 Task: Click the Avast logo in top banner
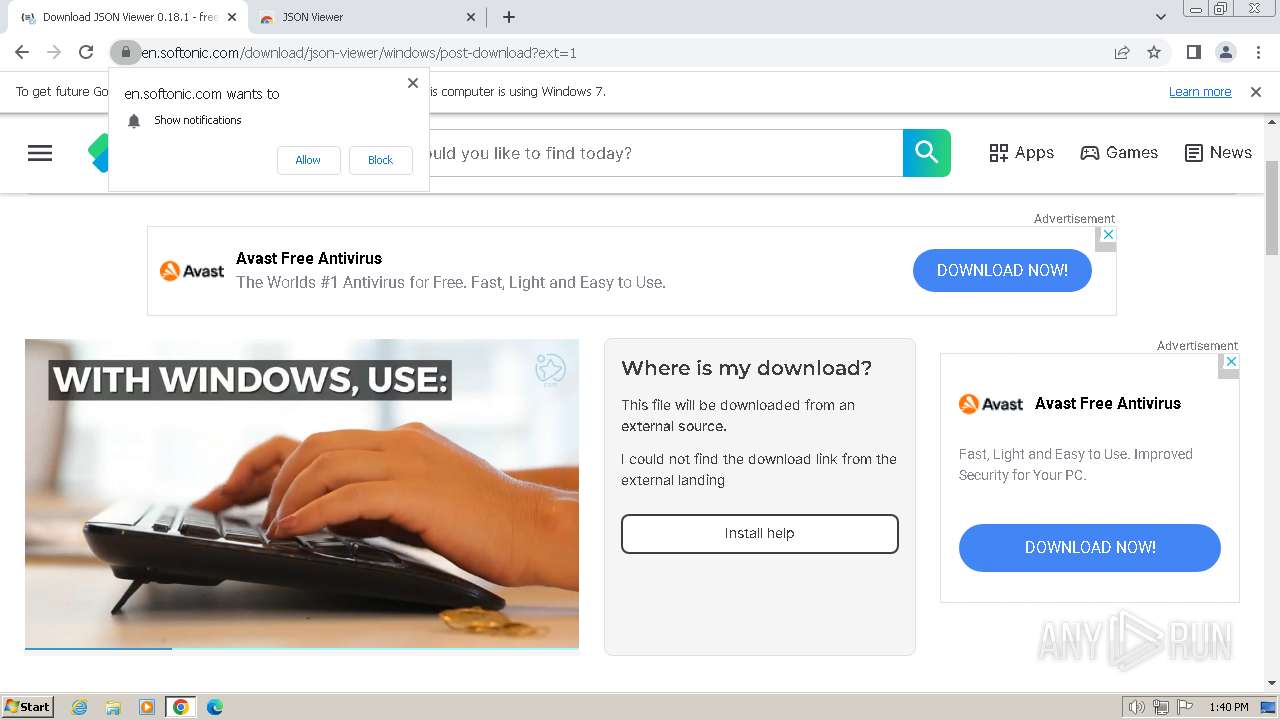[192, 271]
